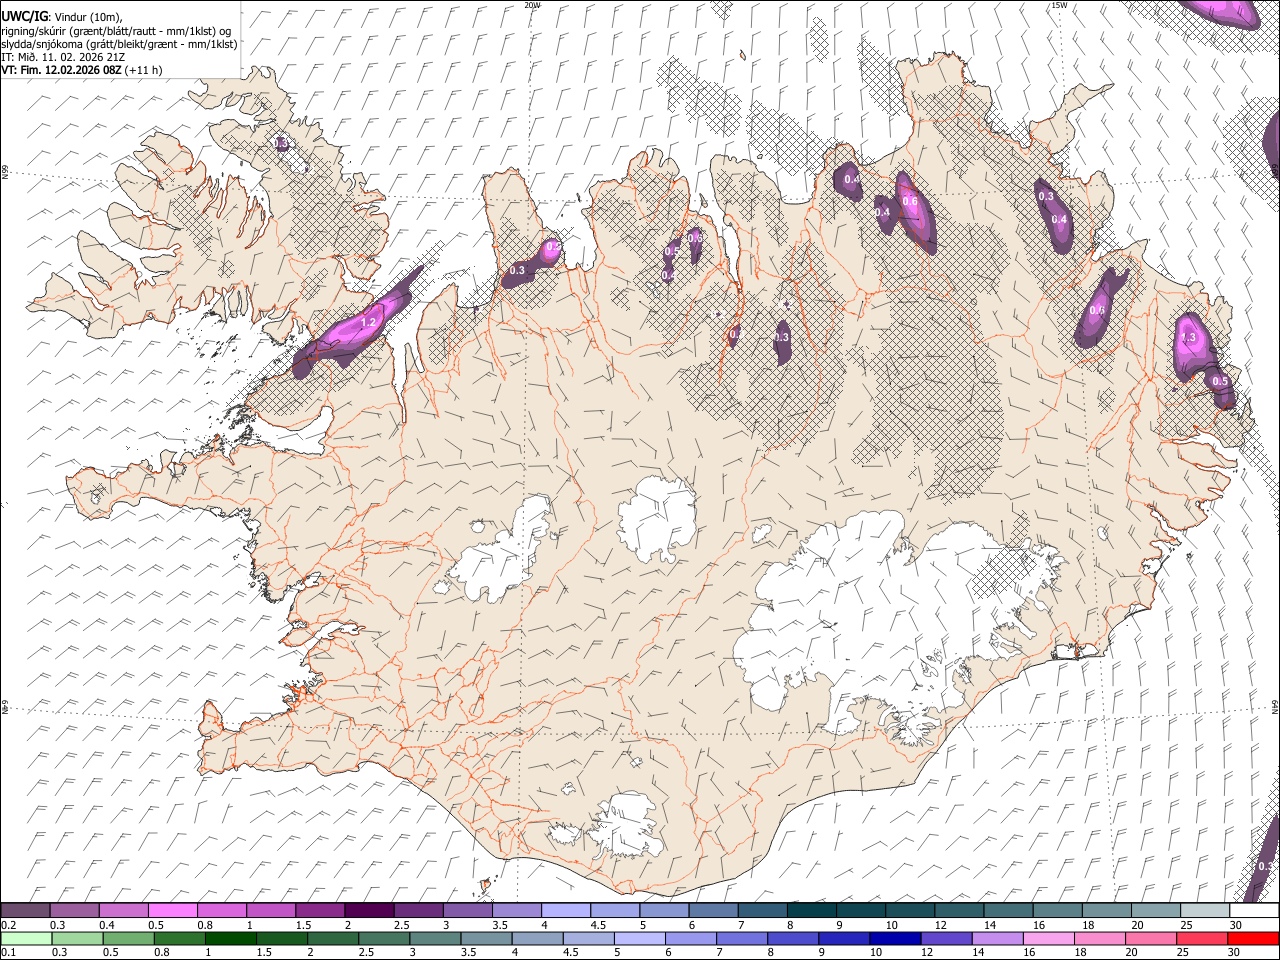Click the "0.2" label on the purple snow scale
The width and height of the screenshot is (1280, 960).
tap(9, 925)
